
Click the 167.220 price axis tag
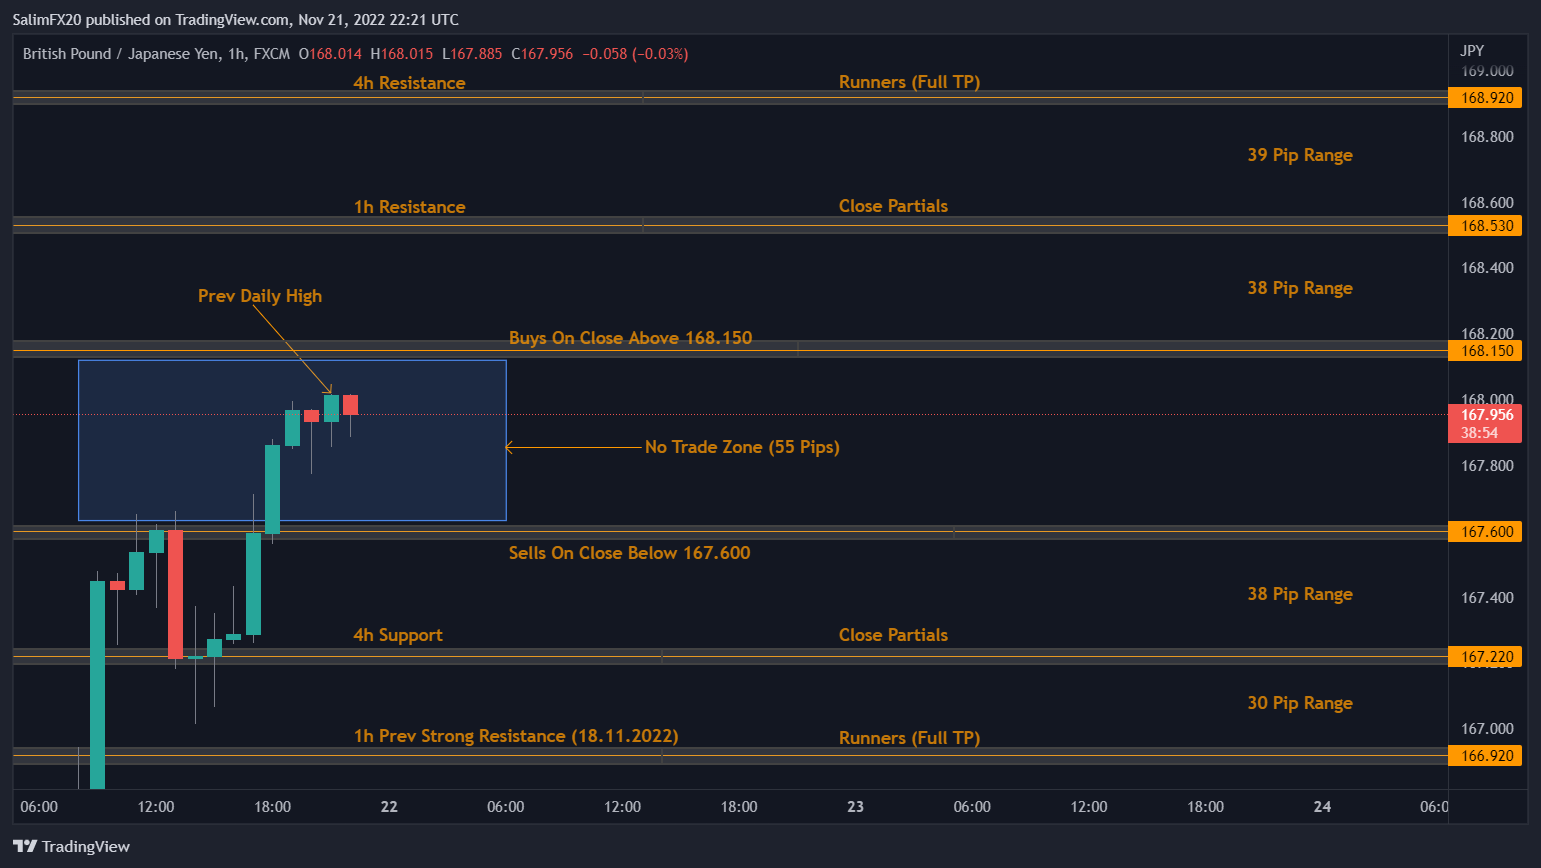click(x=1486, y=657)
